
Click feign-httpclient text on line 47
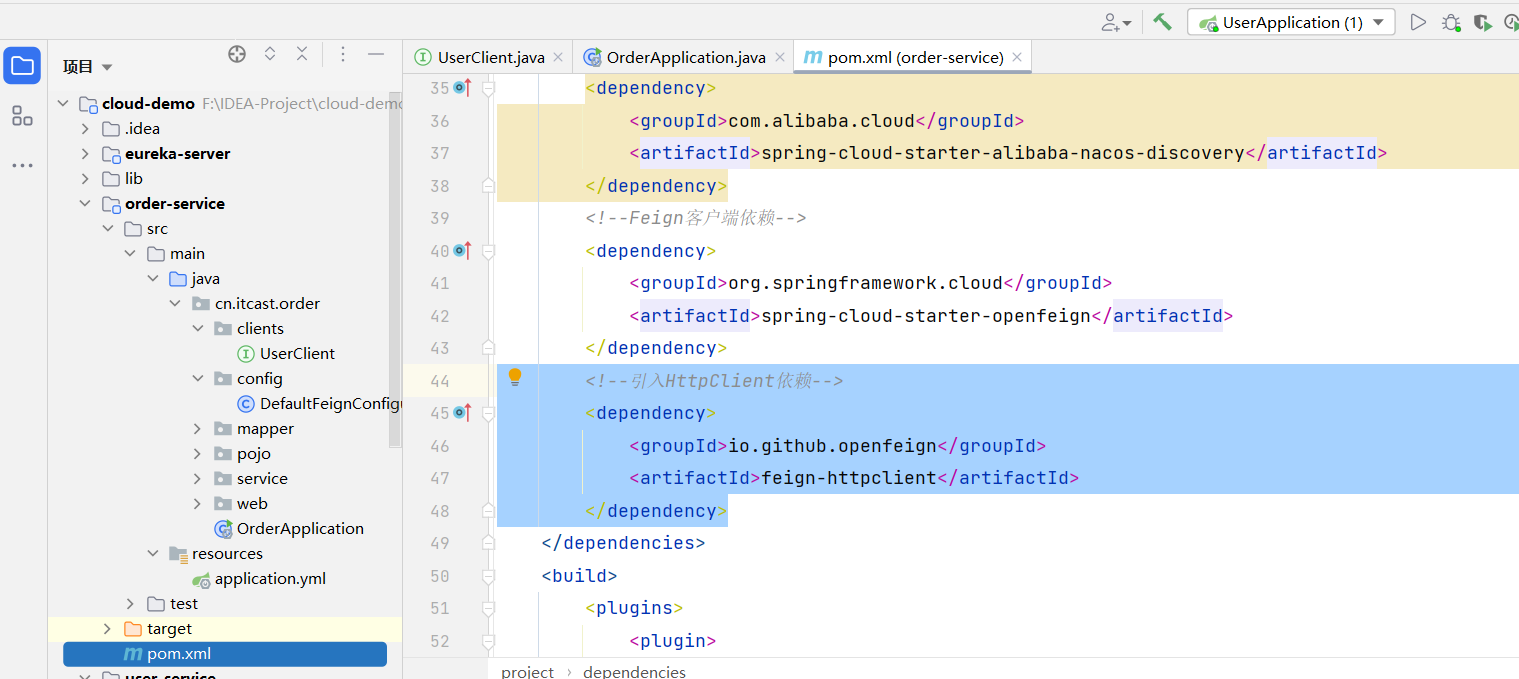849,478
